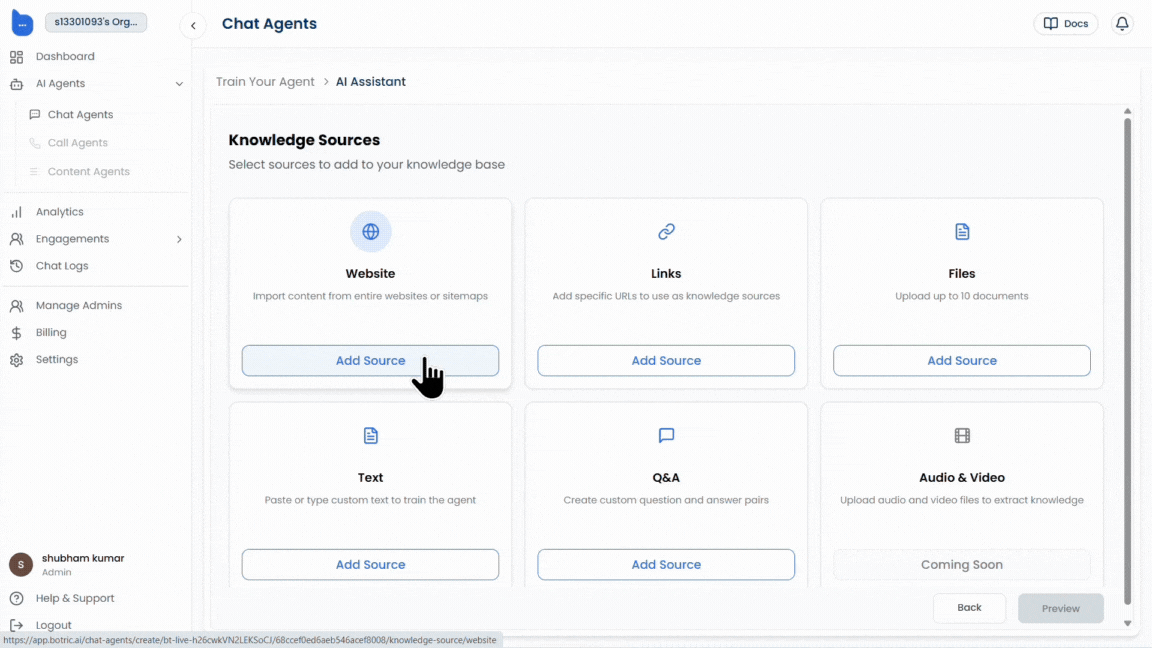Click the Botric logo in the sidebar
Viewport: 1152px width, 648px height.
point(22,22)
